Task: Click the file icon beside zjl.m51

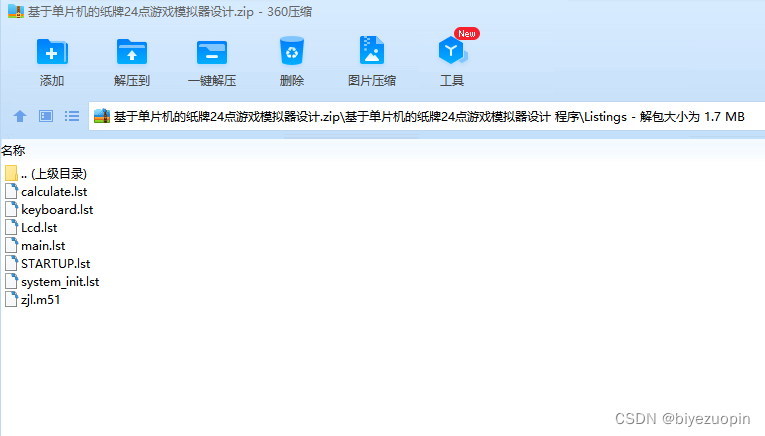Action: [11, 299]
